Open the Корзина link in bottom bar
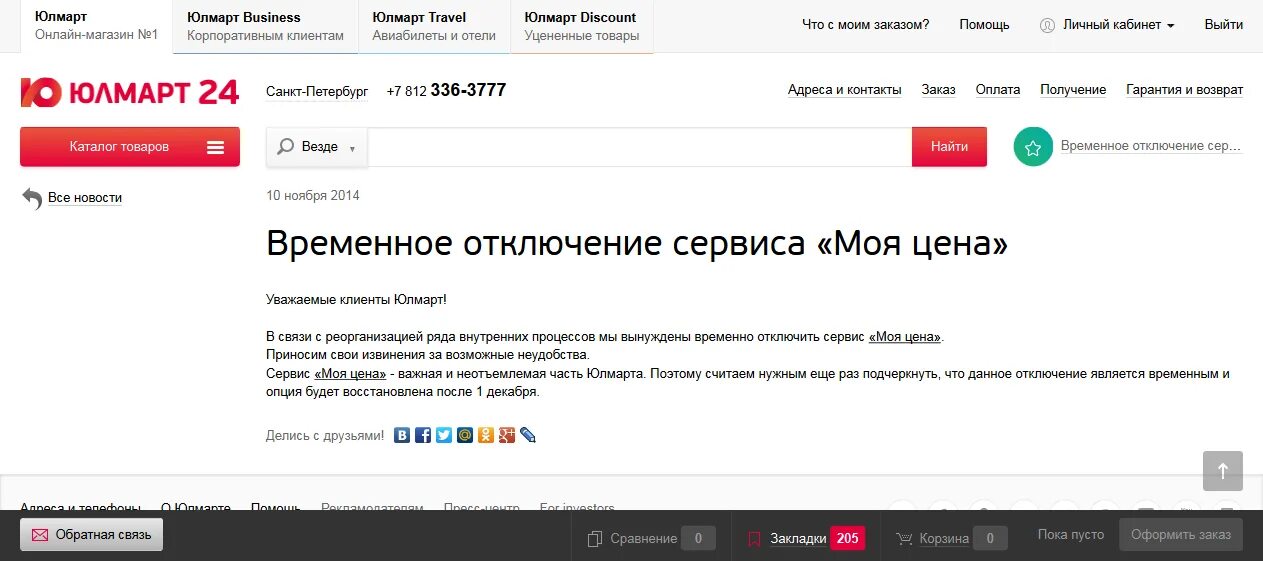 [944, 539]
